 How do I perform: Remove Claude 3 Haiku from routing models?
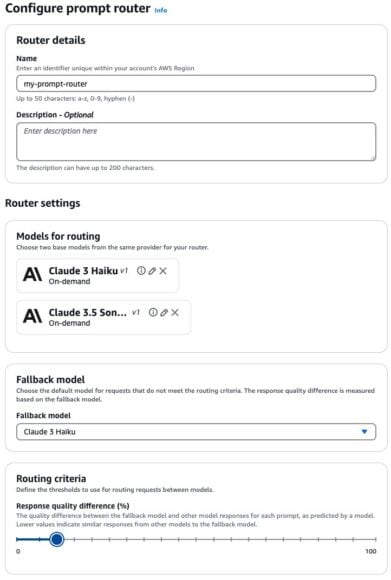pos(163,271)
